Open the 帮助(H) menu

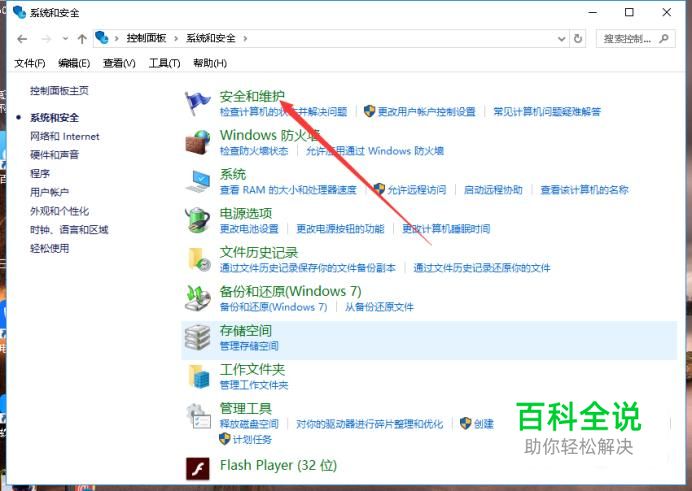210,63
